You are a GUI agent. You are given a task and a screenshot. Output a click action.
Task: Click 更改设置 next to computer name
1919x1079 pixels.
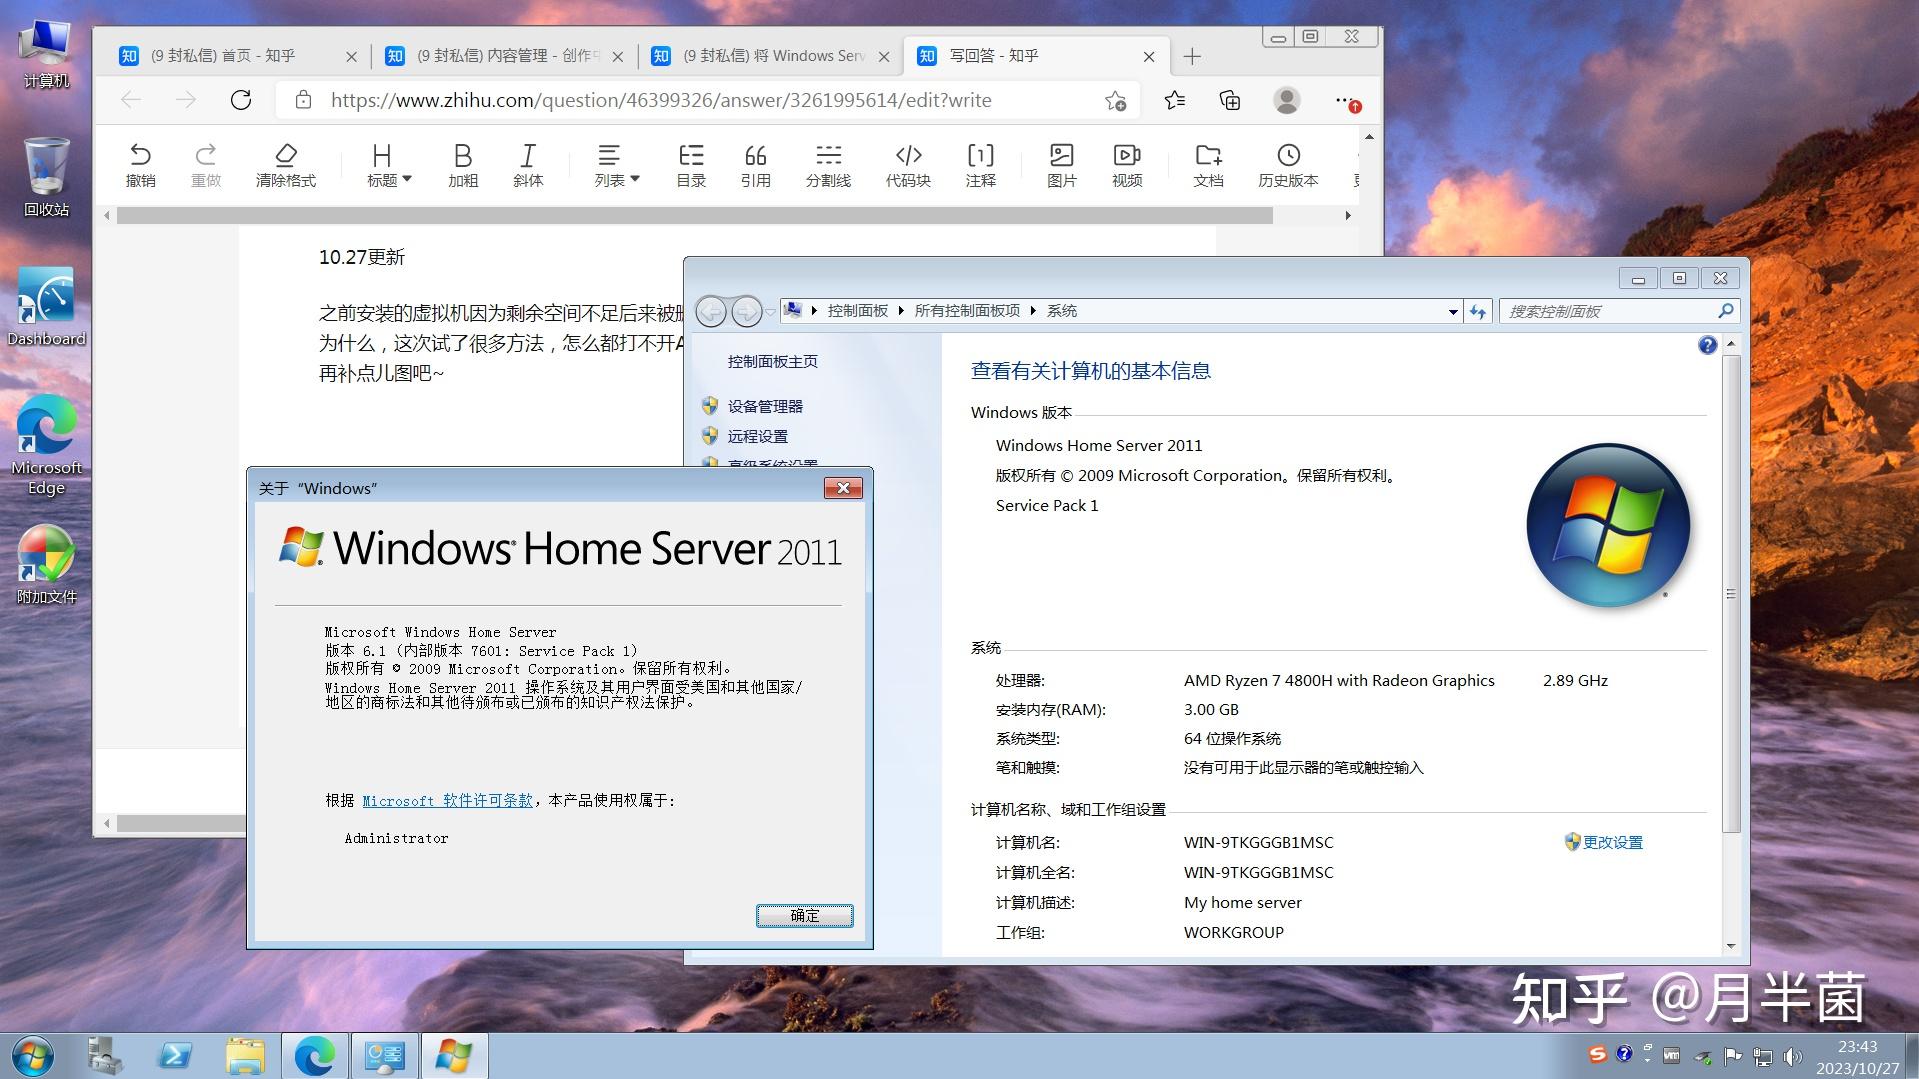click(x=1612, y=843)
